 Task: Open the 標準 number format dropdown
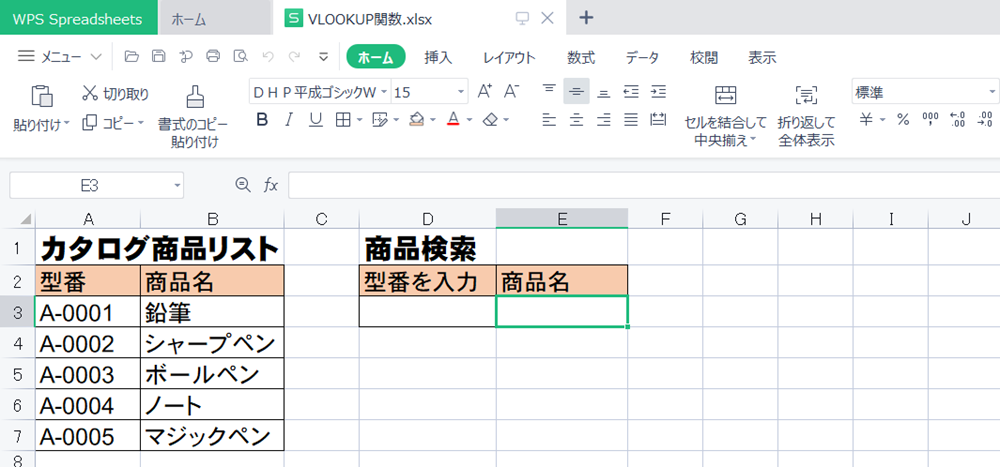click(x=992, y=92)
